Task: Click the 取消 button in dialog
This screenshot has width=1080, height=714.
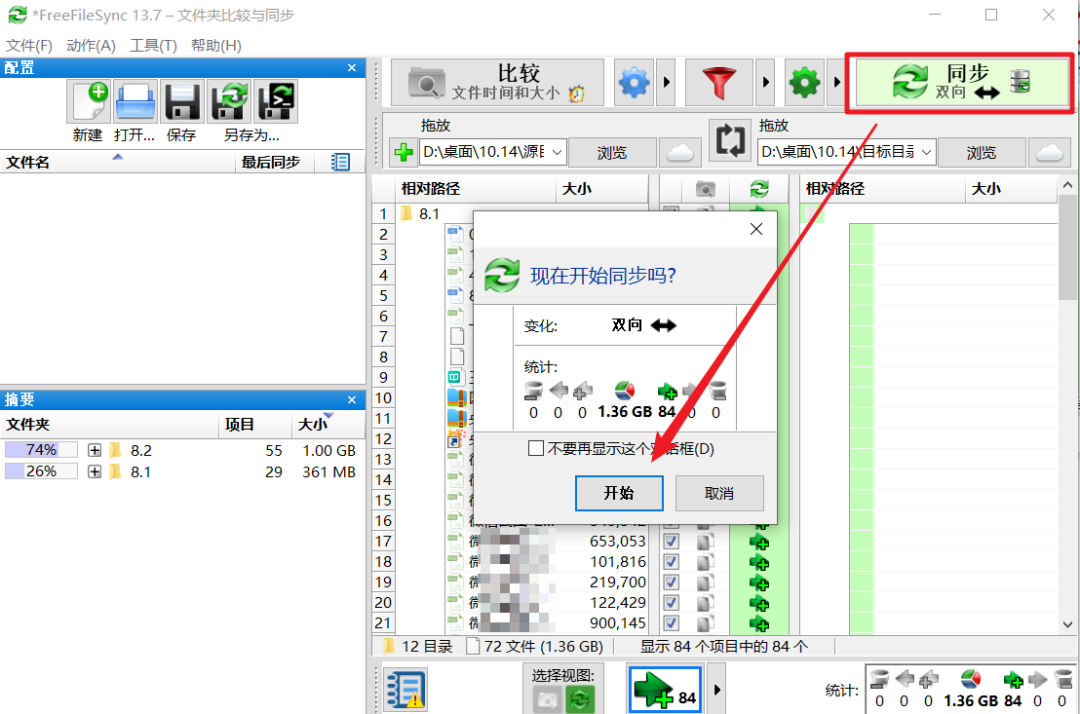Action: pyautogui.click(x=719, y=493)
